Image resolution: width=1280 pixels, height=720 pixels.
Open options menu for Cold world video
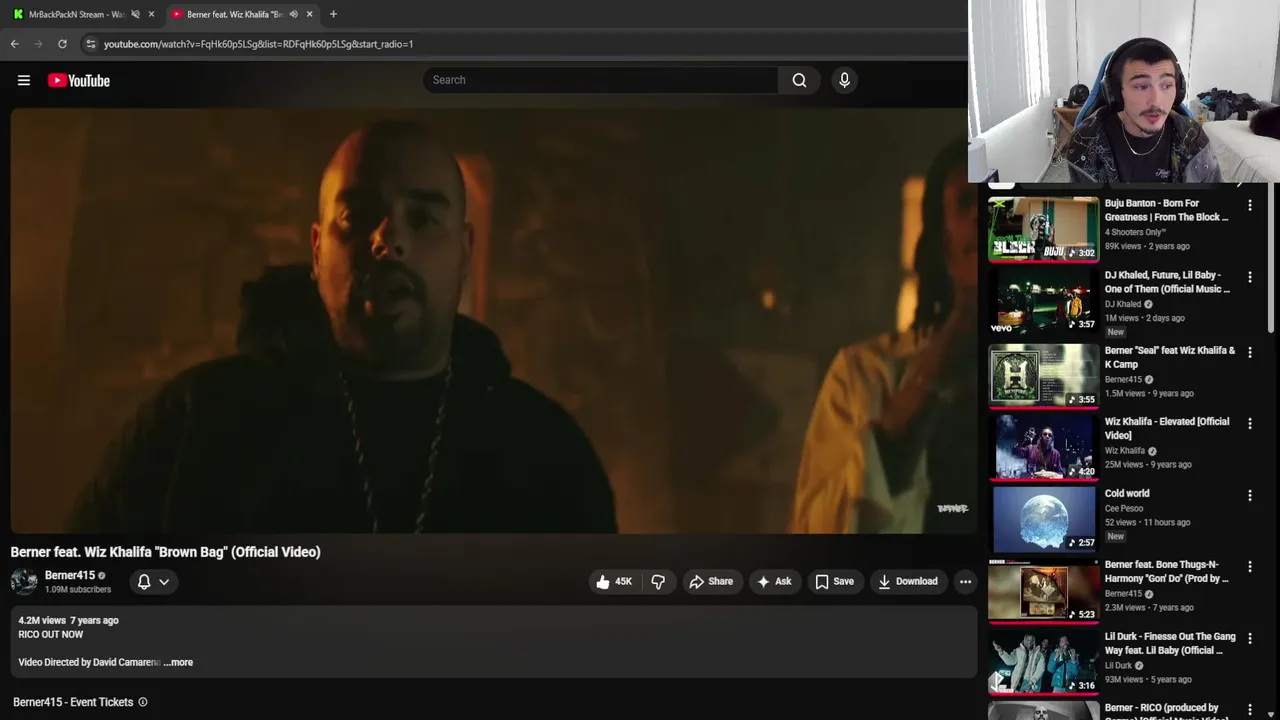pyautogui.click(x=1249, y=495)
